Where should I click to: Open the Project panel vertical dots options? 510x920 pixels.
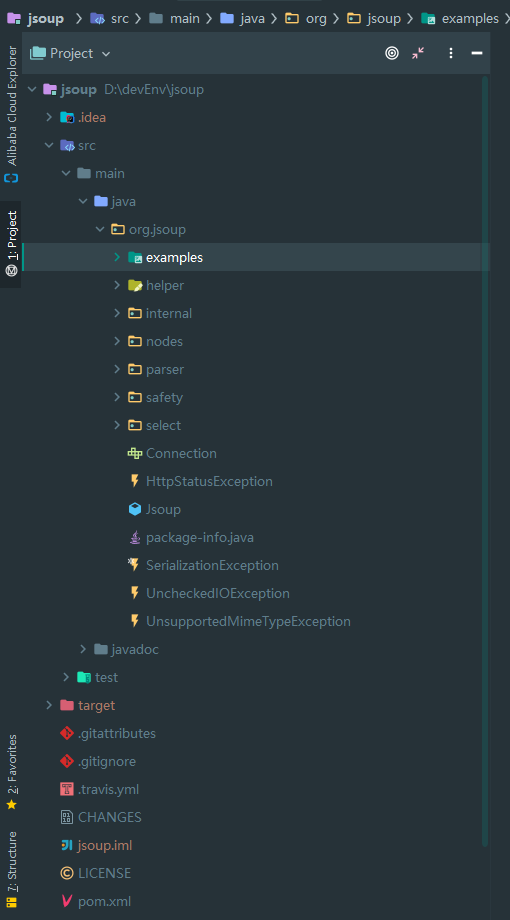[451, 53]
